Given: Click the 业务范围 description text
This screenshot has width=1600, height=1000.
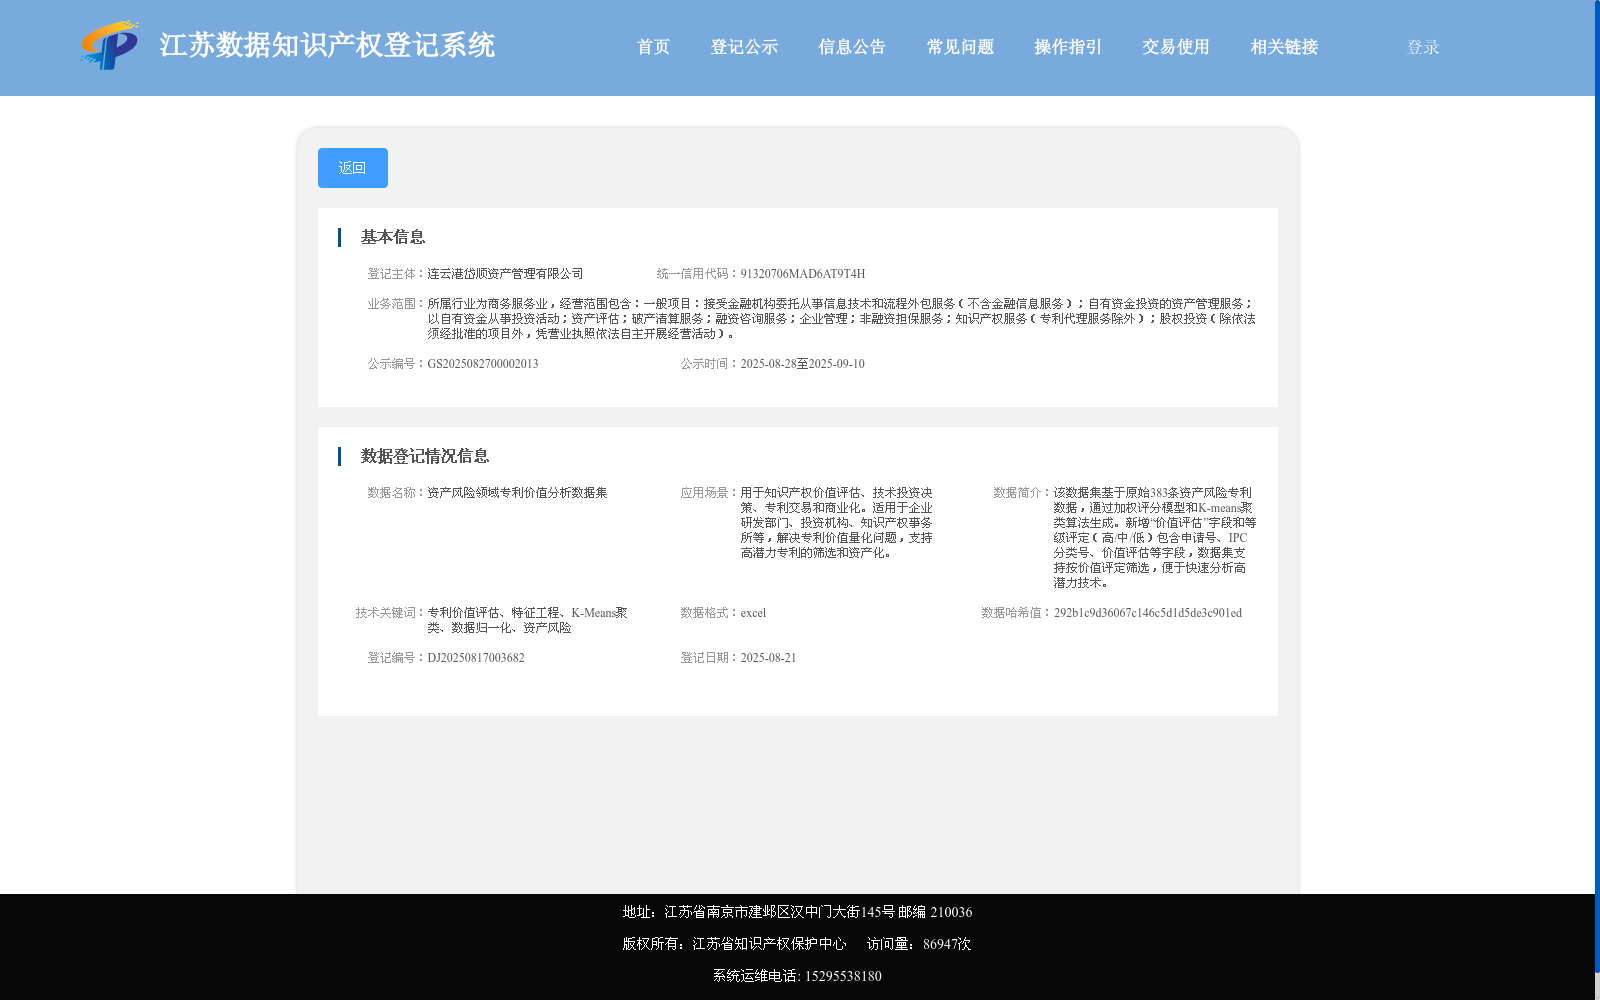Looking at the screenshot, I should pyautogui.click(x=841, y=319).
